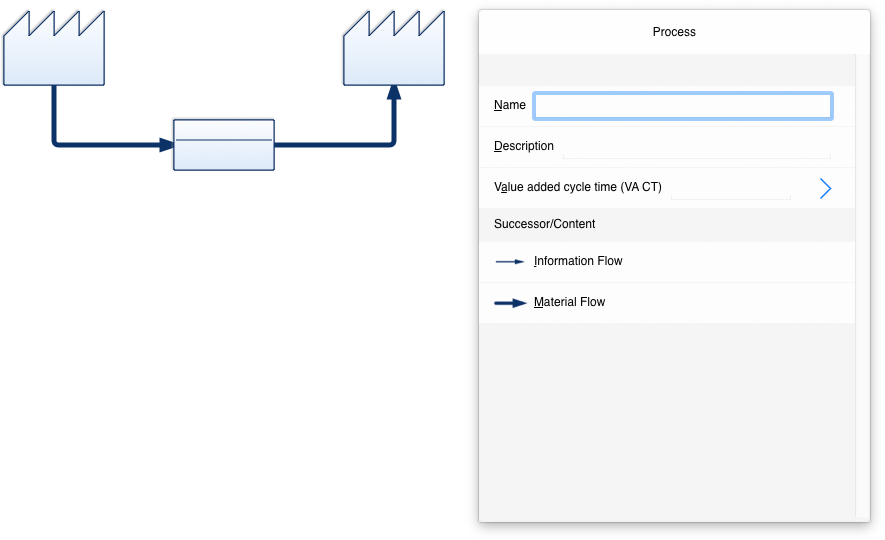Focus the Name input field
Viewport: 885px width, 540px height.
[x=683, y=106]
